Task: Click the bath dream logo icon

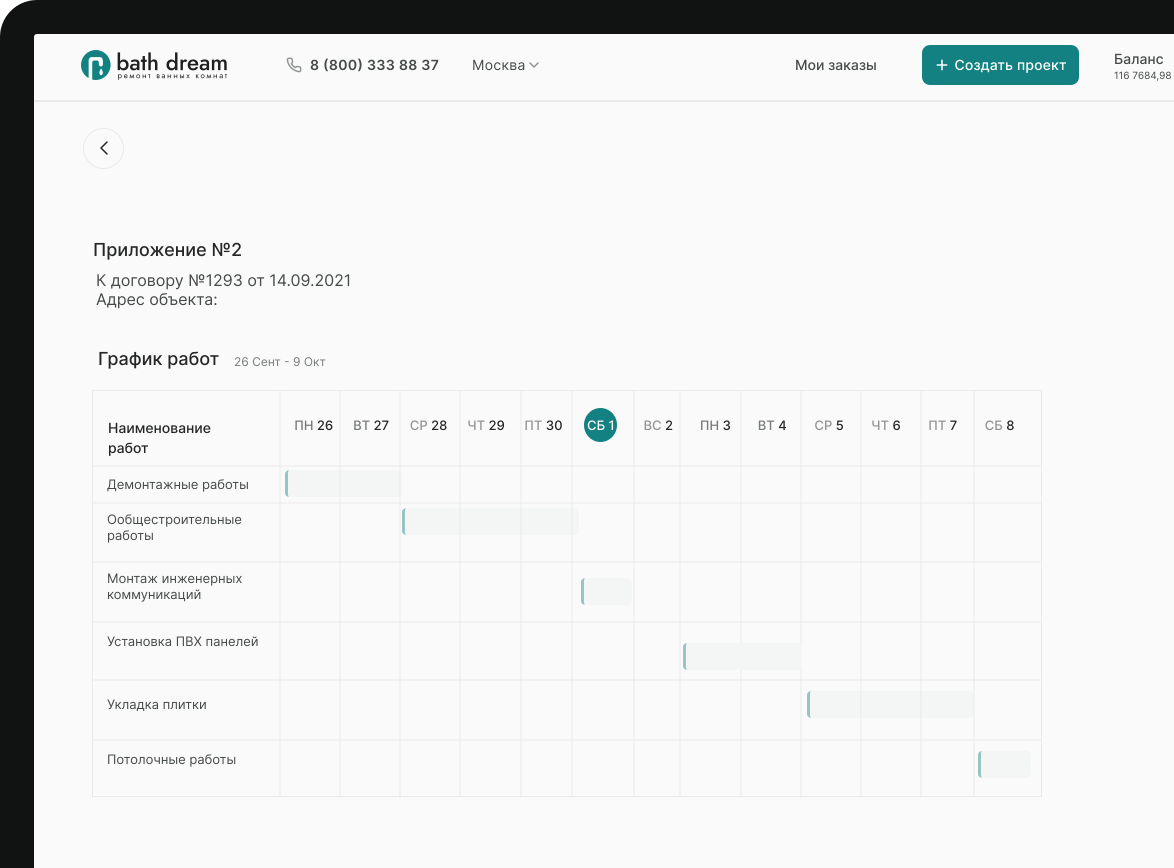Action: 95,65
